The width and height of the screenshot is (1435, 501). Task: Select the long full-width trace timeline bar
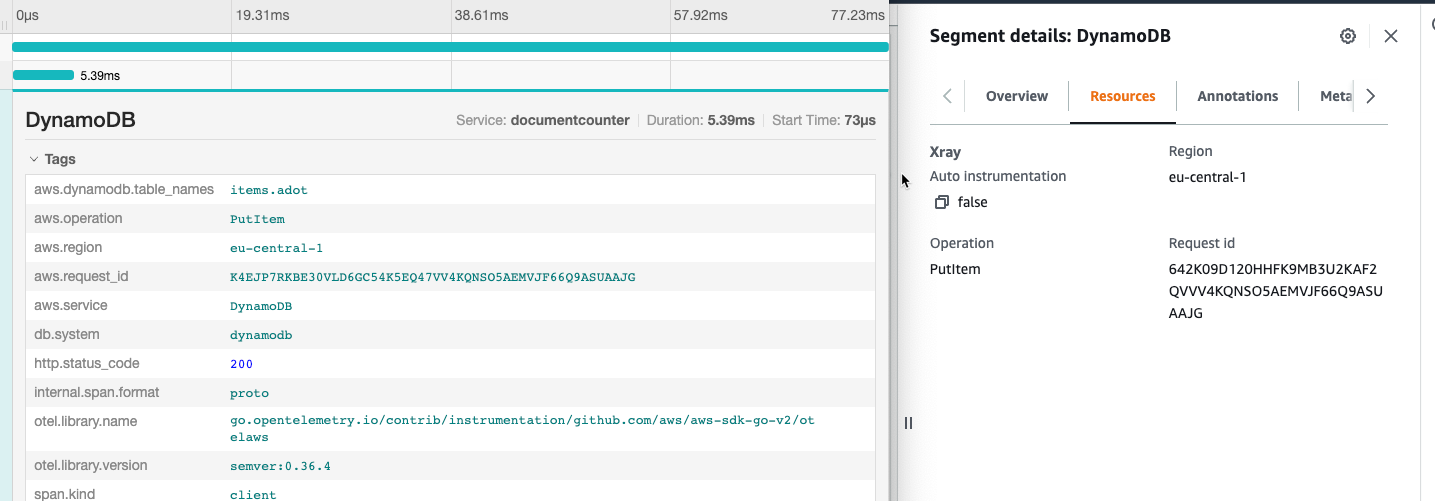[x=450, y=47]
